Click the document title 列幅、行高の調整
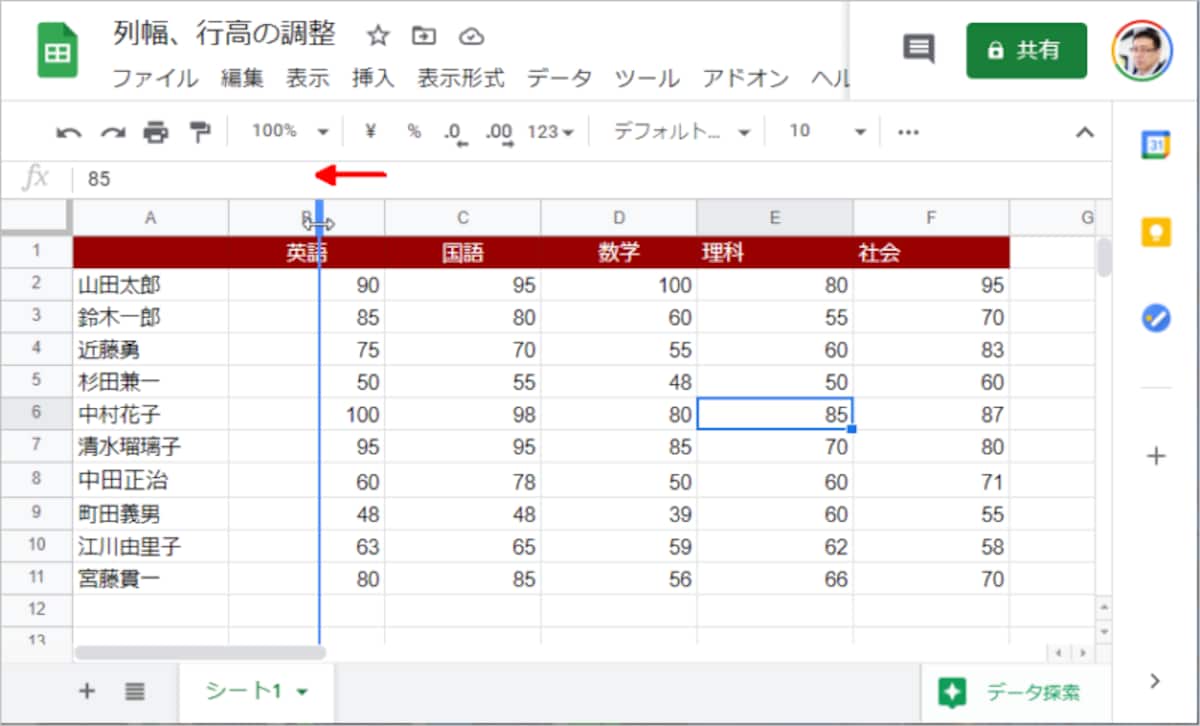 (224, 34)
